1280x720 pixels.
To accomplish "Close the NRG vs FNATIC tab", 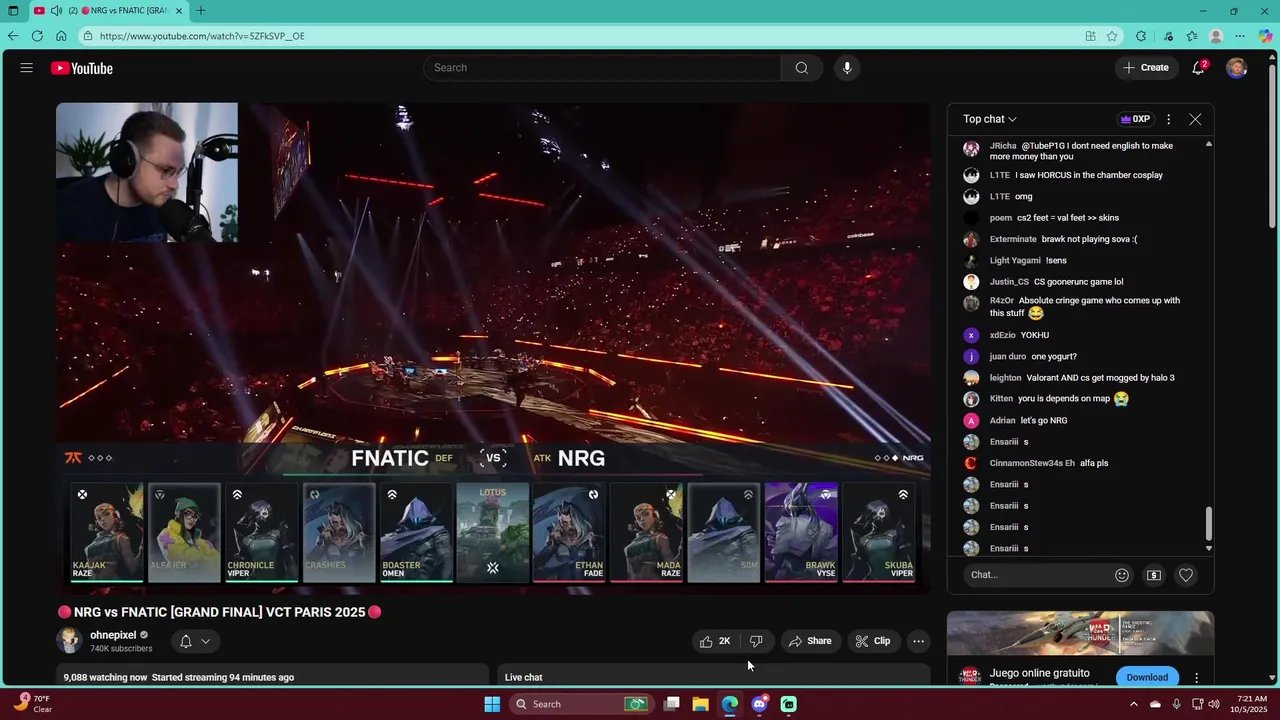I will pos(180,11).
